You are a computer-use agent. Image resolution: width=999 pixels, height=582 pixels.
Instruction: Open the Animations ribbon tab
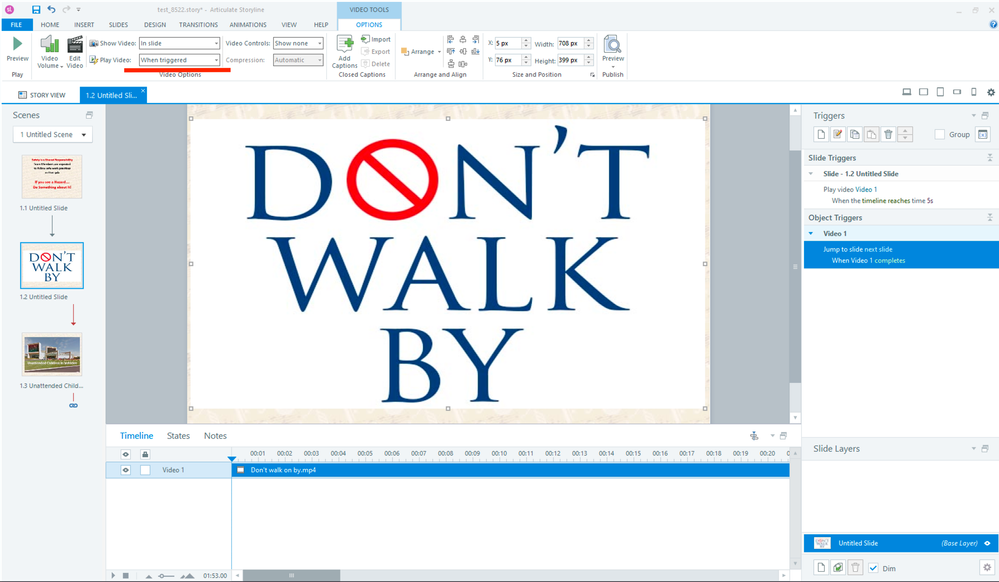248,24
